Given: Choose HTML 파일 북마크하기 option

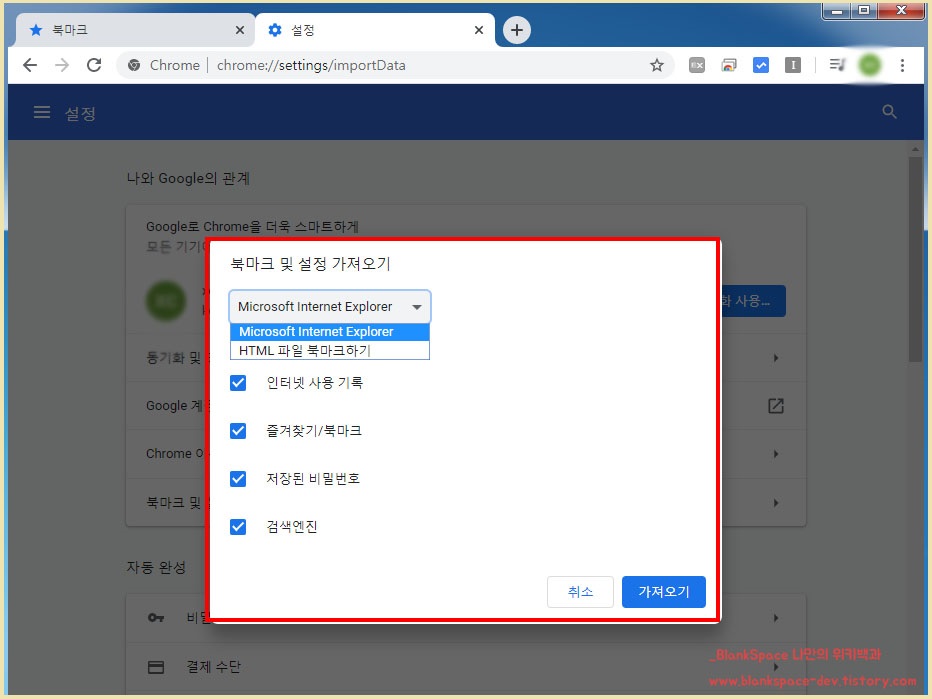Looking at the screenshot, I should (330, 351).
